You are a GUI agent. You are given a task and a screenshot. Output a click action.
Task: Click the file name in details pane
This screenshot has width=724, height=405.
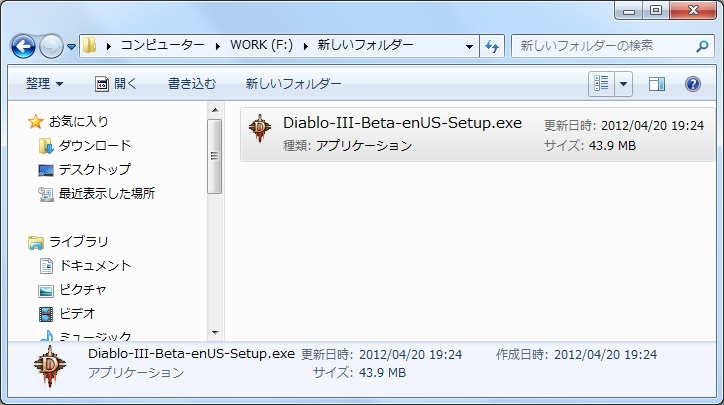191,353
